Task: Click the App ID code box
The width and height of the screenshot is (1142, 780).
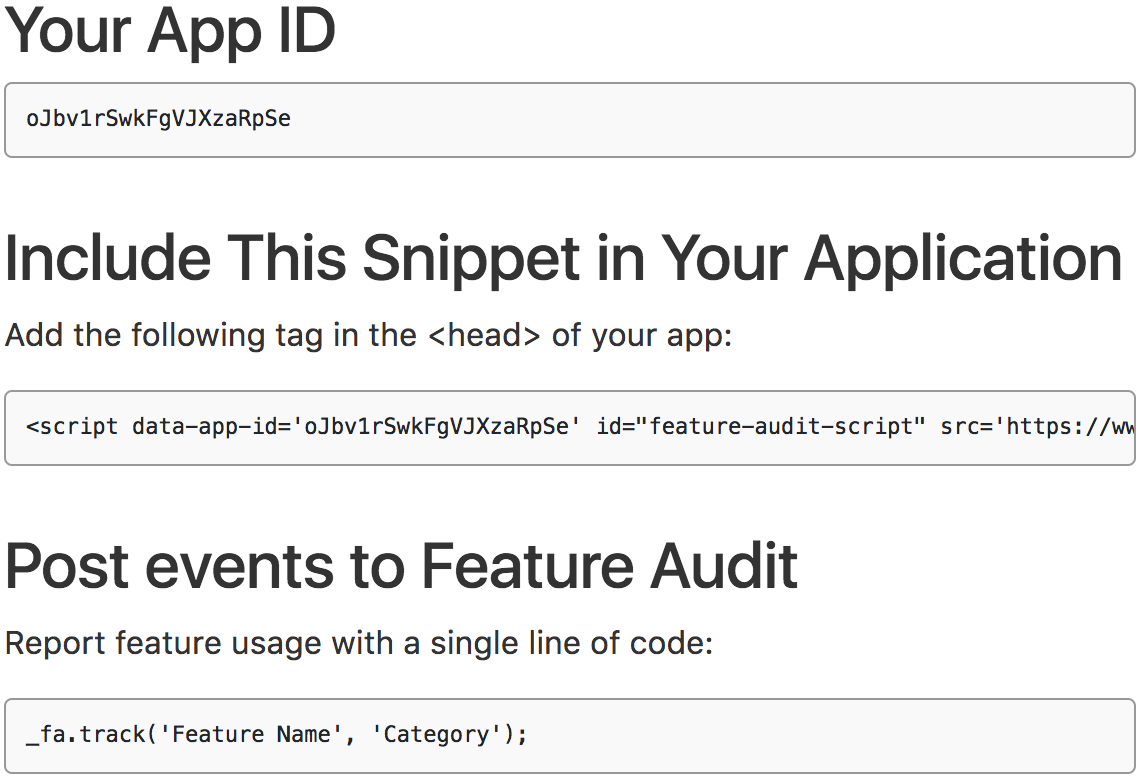Action: click(570, 119)
